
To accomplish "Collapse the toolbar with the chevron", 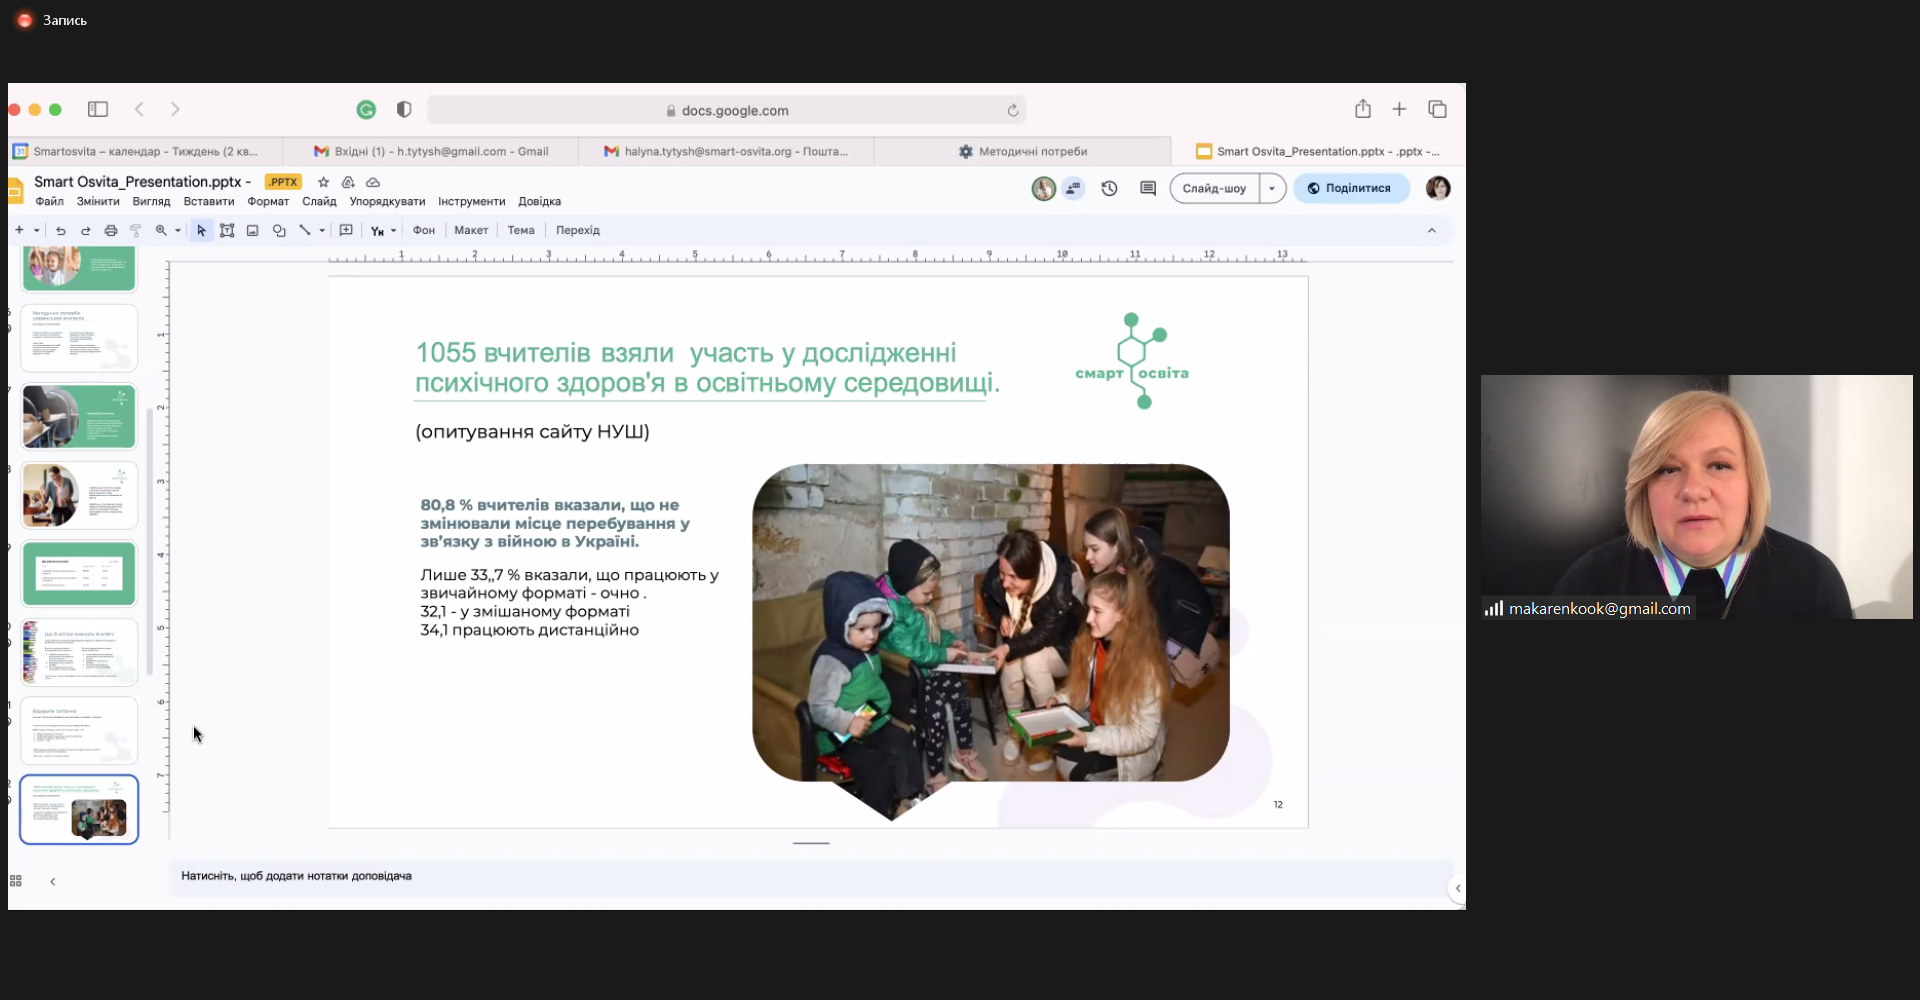I will coord(1431,231).
